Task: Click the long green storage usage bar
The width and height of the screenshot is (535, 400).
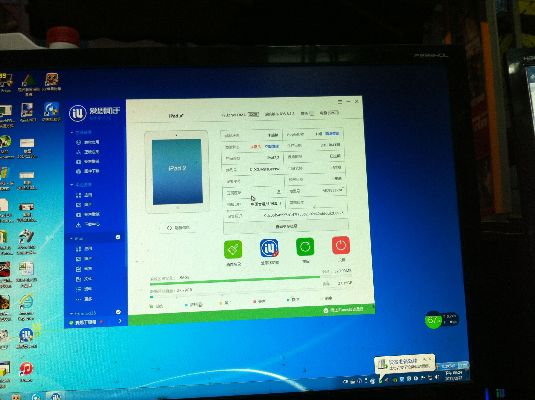Action: [235, 280]
